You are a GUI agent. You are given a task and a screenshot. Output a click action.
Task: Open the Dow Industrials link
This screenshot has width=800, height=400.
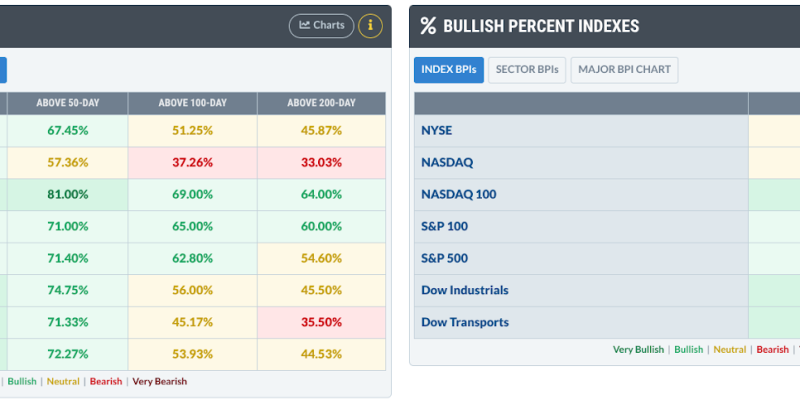[465, 290]
